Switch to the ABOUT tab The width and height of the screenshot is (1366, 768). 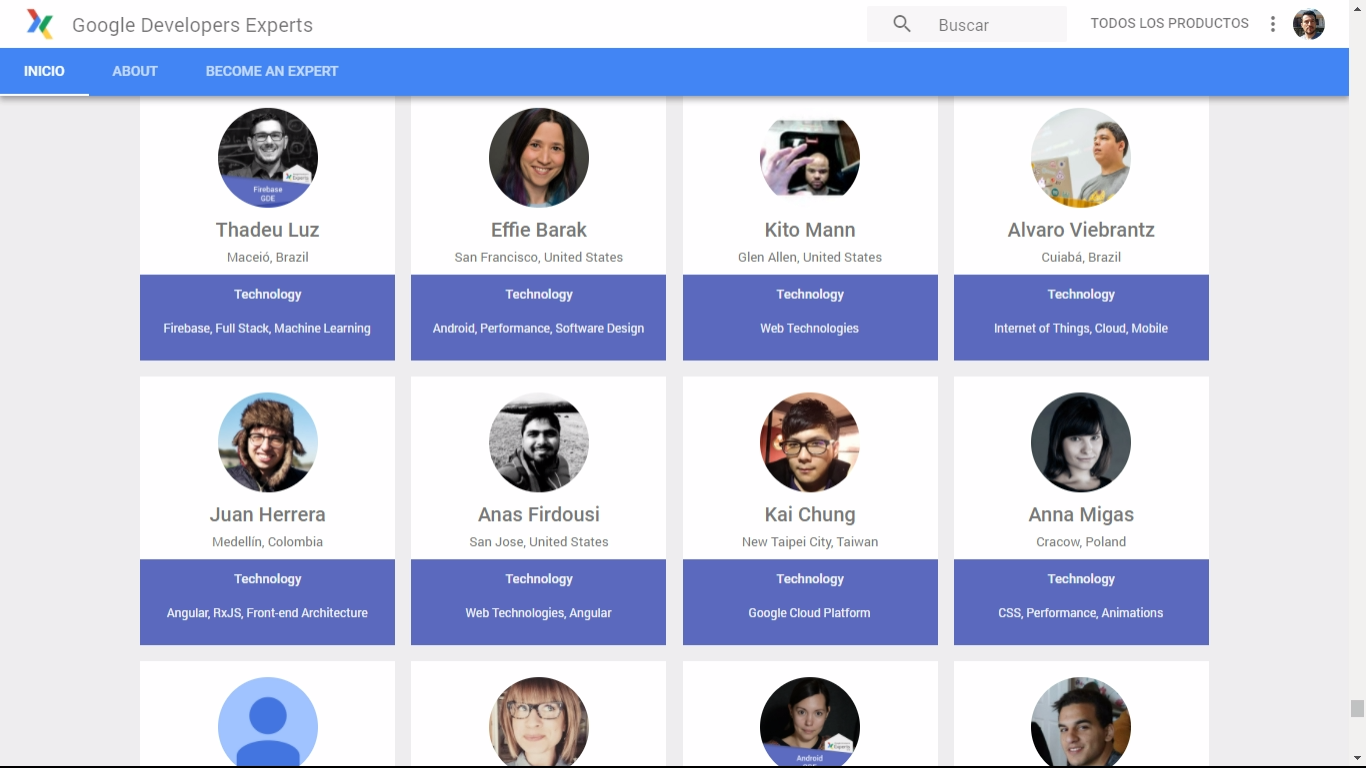pyautogui.click(x=135, y=71)
